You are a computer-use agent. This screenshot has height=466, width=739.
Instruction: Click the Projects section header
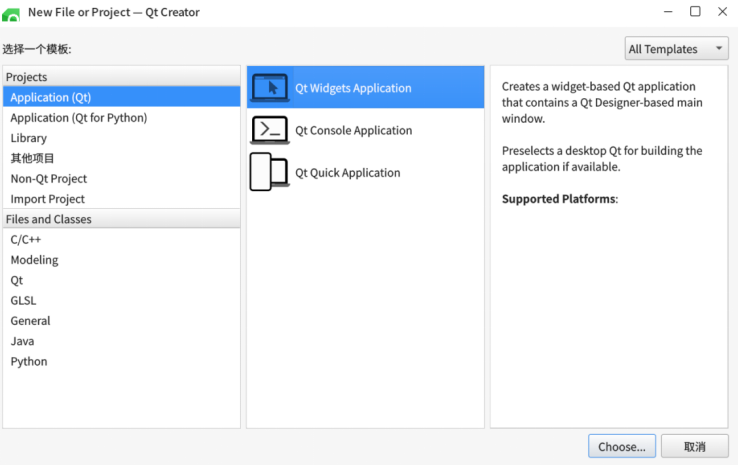[x=122, y=76]
